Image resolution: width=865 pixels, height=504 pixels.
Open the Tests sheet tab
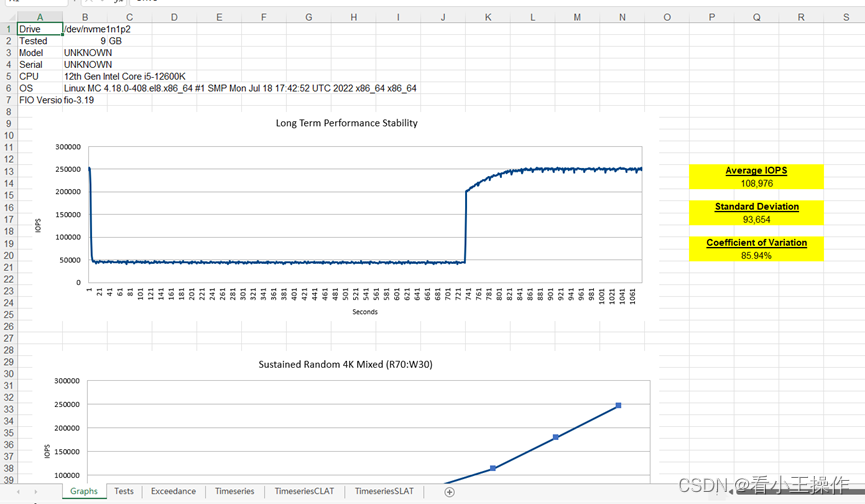(124, 491)
